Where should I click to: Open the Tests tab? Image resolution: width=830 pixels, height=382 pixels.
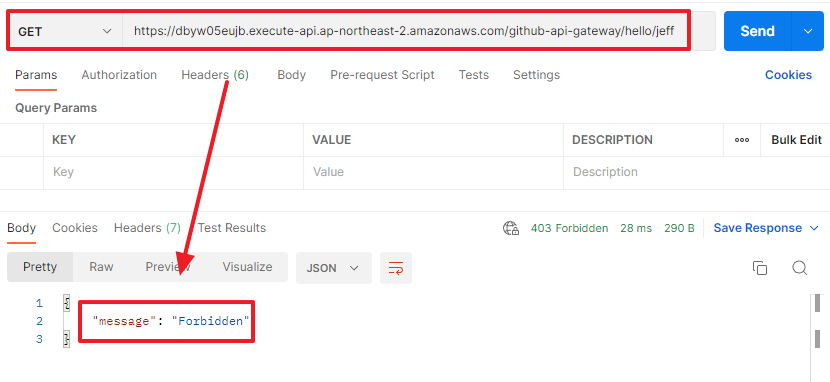point(474,75)
